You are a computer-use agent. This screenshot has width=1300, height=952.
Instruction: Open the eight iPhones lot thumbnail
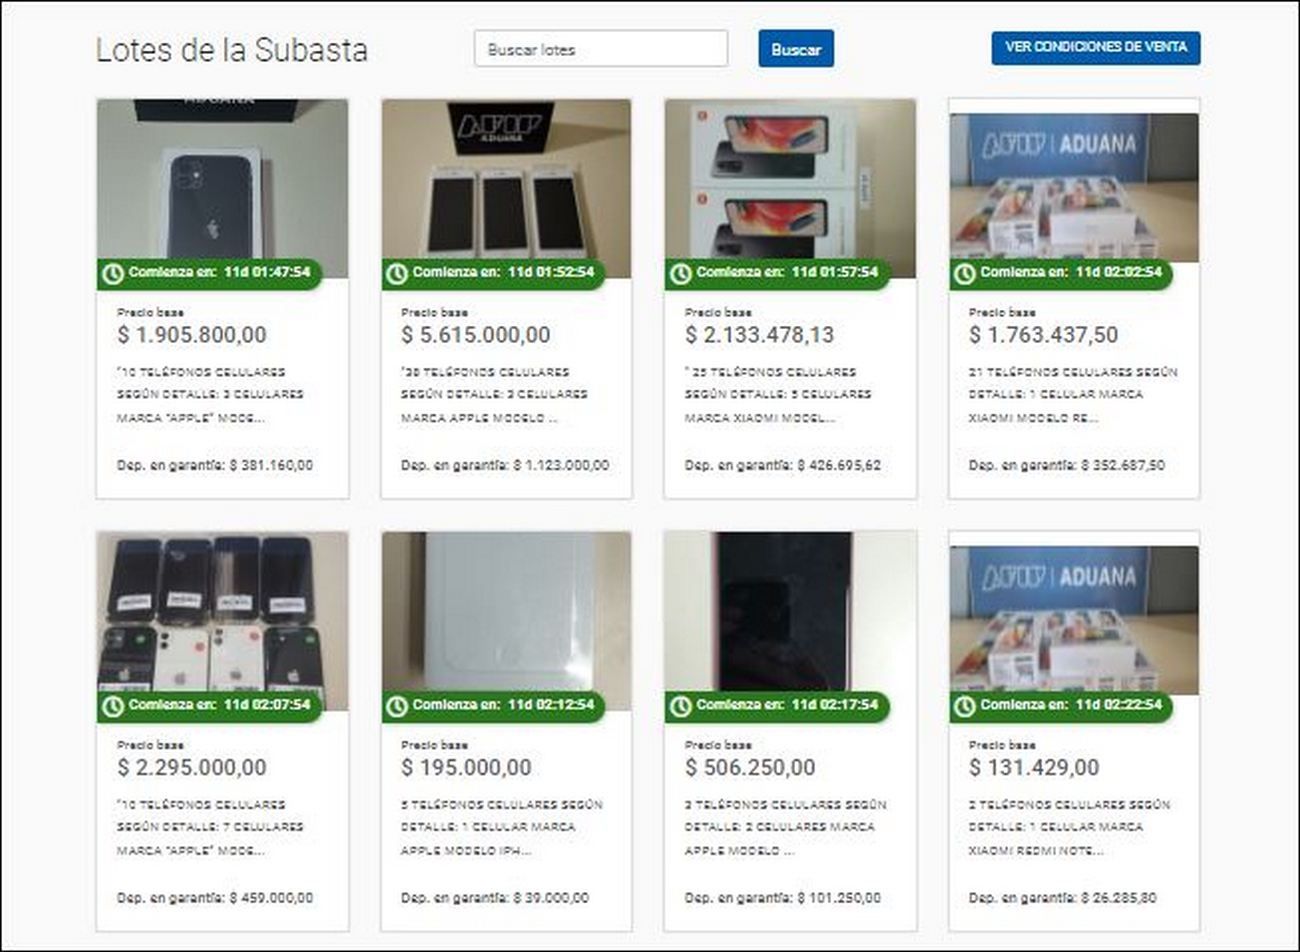coord(222,621)
